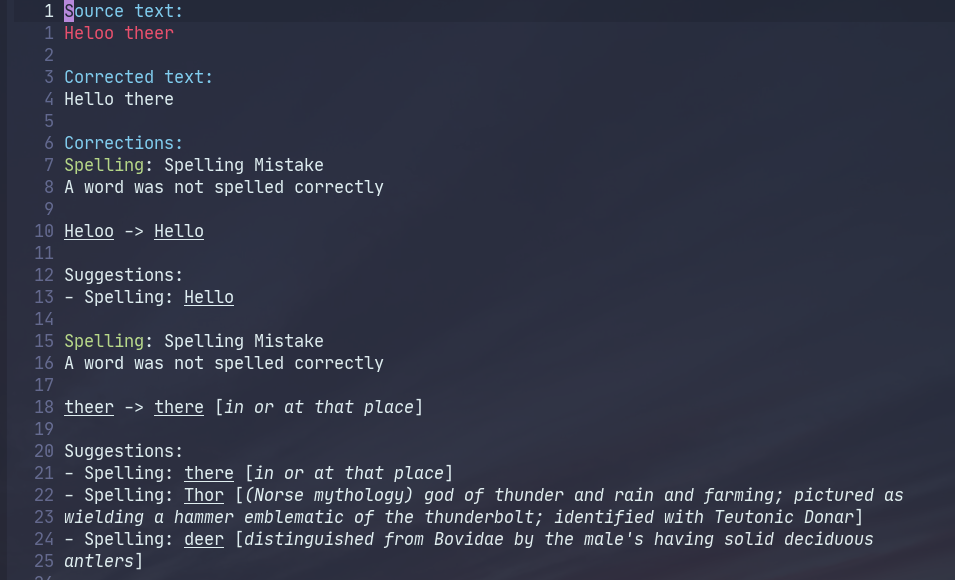Select the "deer" spelling suggestion
The width and height of the screenshot is (955, 580).
204,539
